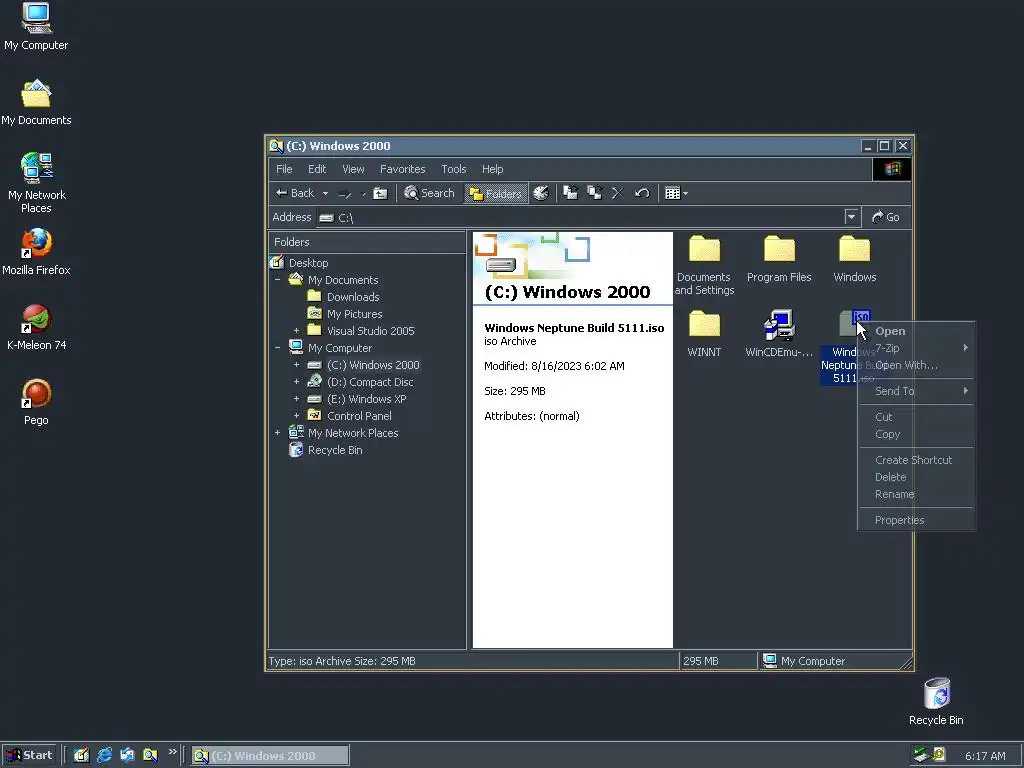Click the C:\ address field
Screen dimensions: 1024x768
(580, 217)
